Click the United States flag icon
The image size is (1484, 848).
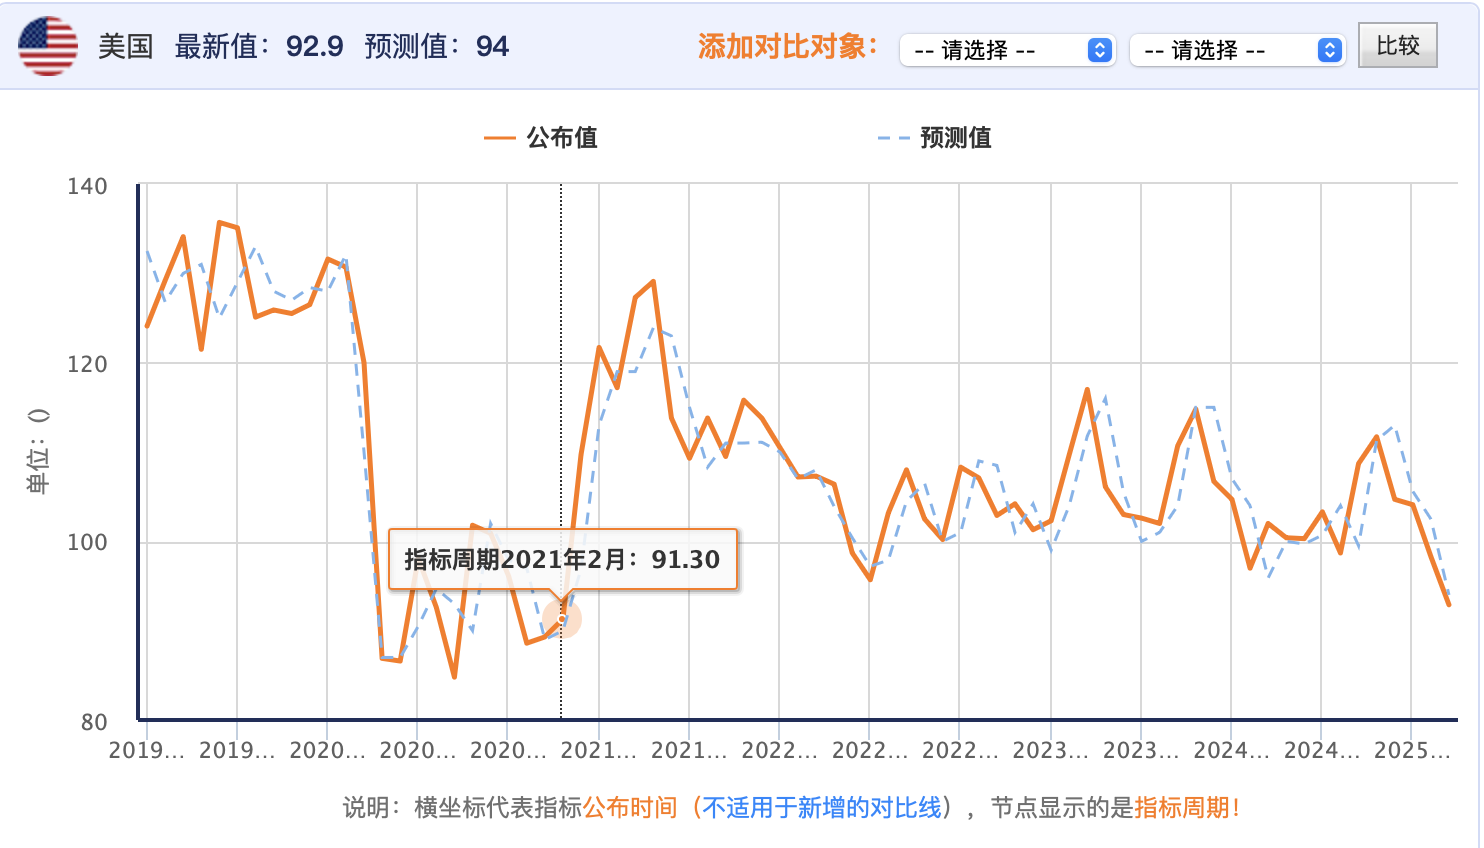[46, 44]
